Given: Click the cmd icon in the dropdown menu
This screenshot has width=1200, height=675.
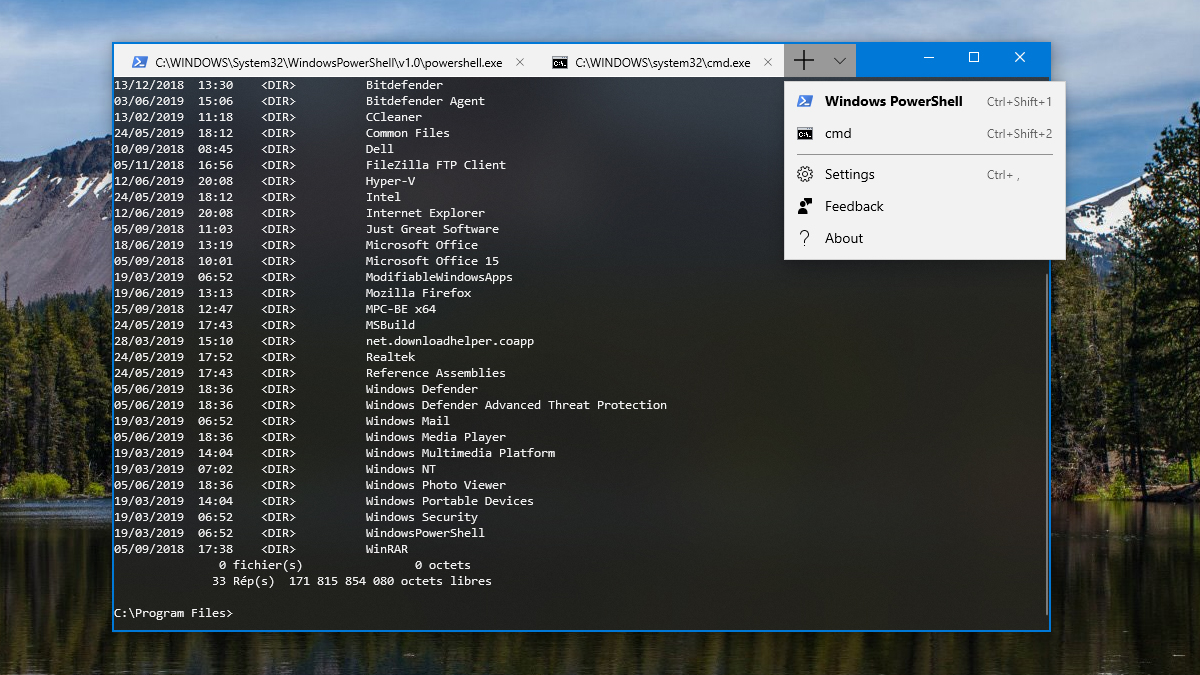Looking at the screenshot, I should pos(805,133).
